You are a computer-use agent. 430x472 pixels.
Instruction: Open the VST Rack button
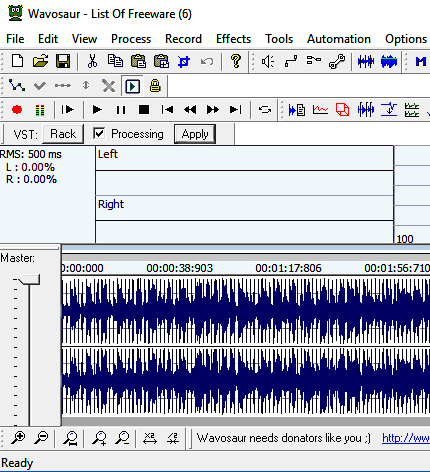(x=63, y=134)
